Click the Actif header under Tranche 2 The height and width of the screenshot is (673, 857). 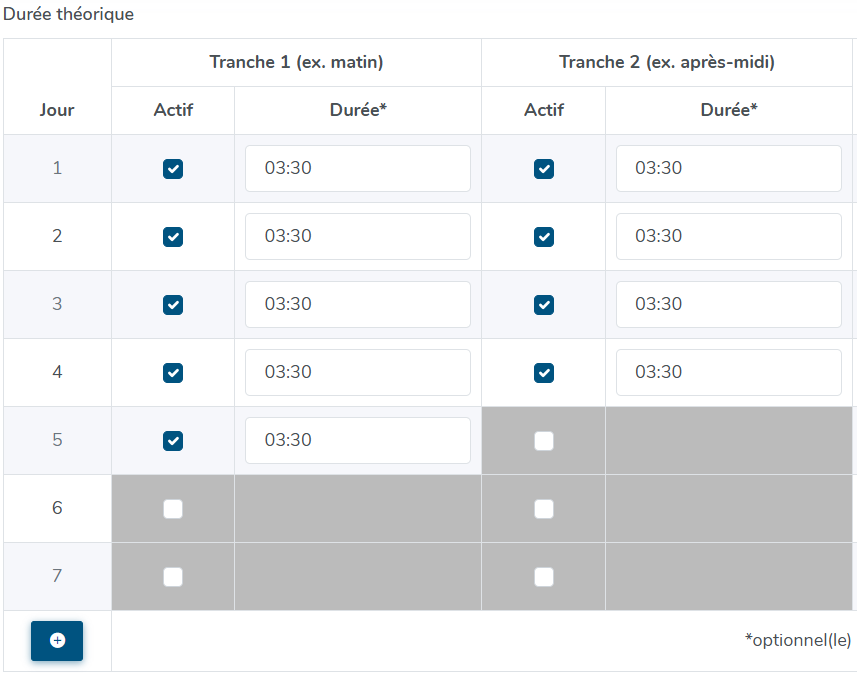544,110
